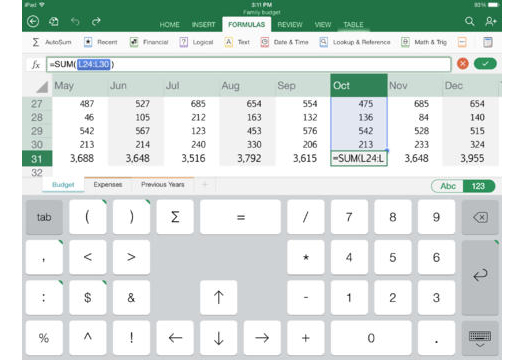Switch to the REVIEW ribbon tab
The image size is (525, 360).
(290, 25)
